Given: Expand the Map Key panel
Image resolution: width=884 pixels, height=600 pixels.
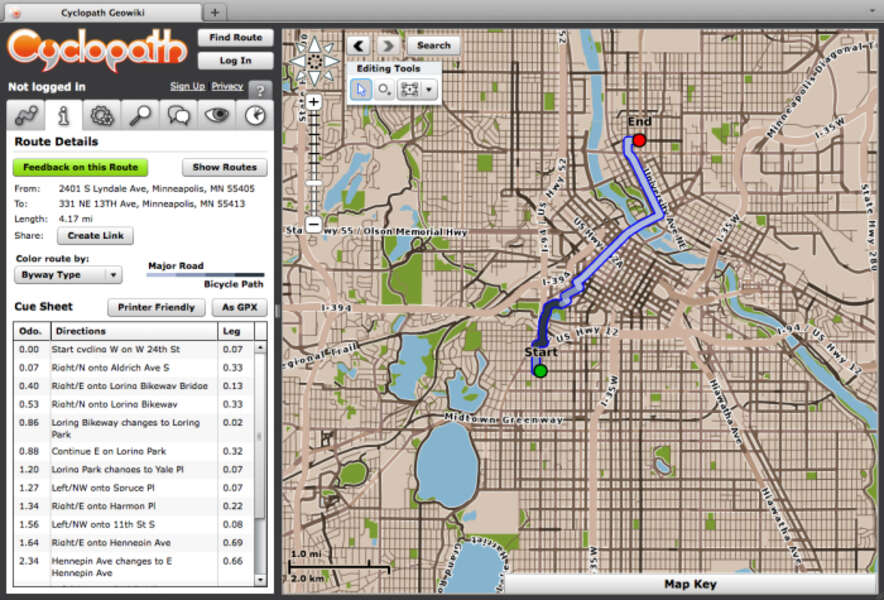Looking at the screenshot, I should (690, 584).
